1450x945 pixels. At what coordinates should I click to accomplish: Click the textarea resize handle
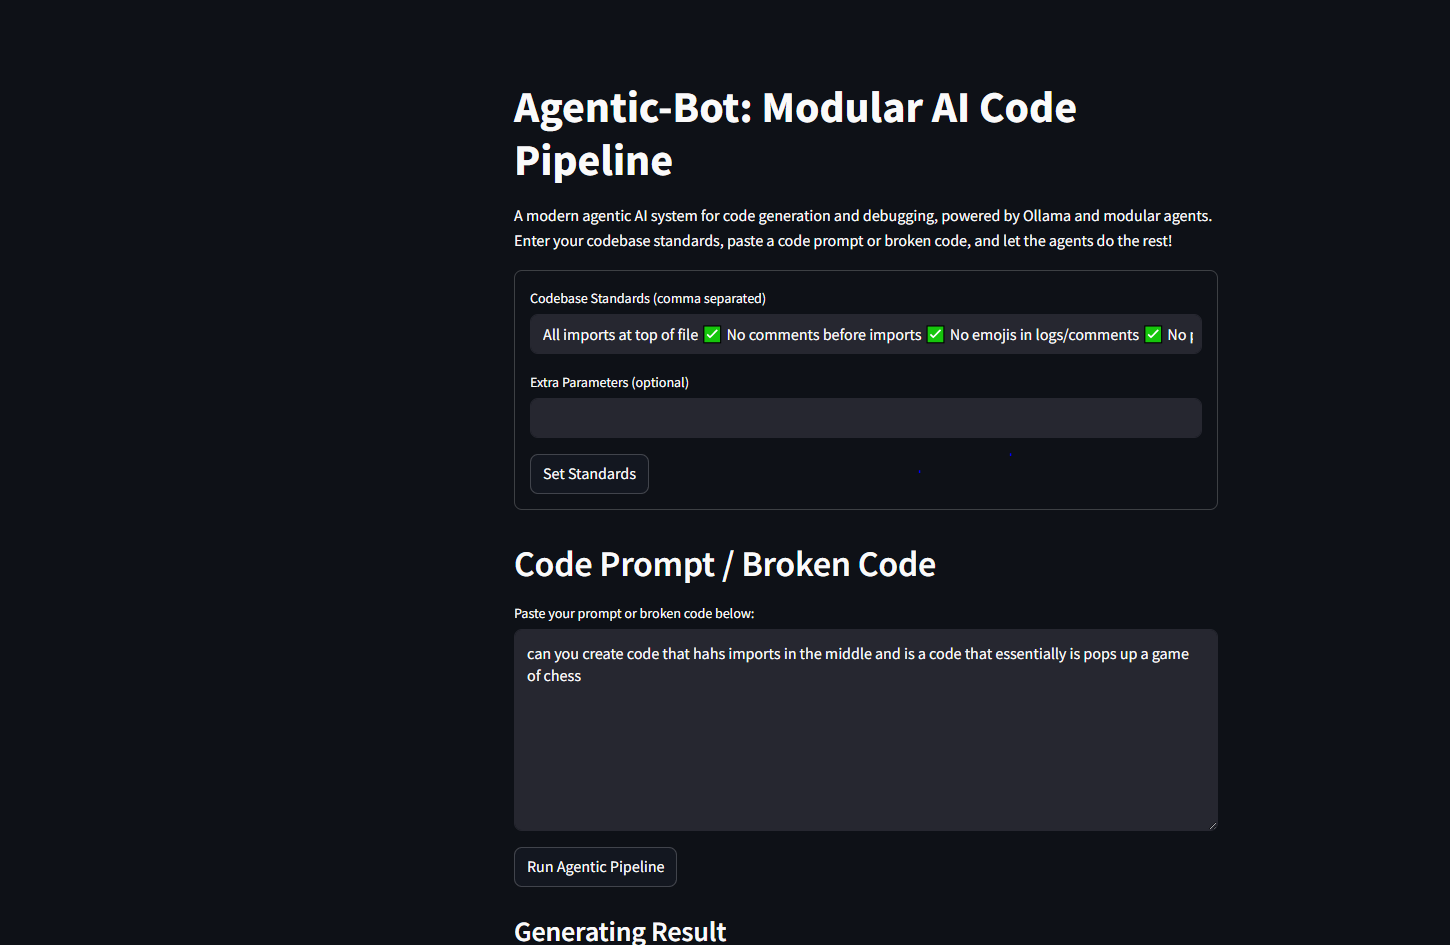click(1213, 825)
